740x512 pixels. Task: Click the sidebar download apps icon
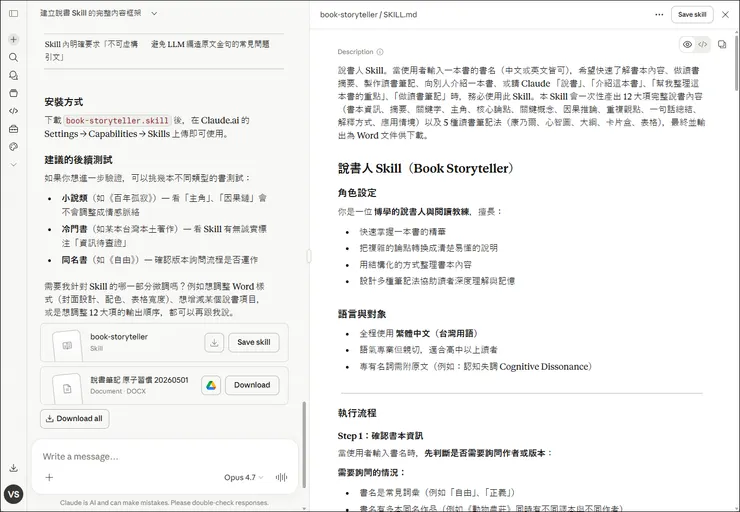click(x=14, y=468)
